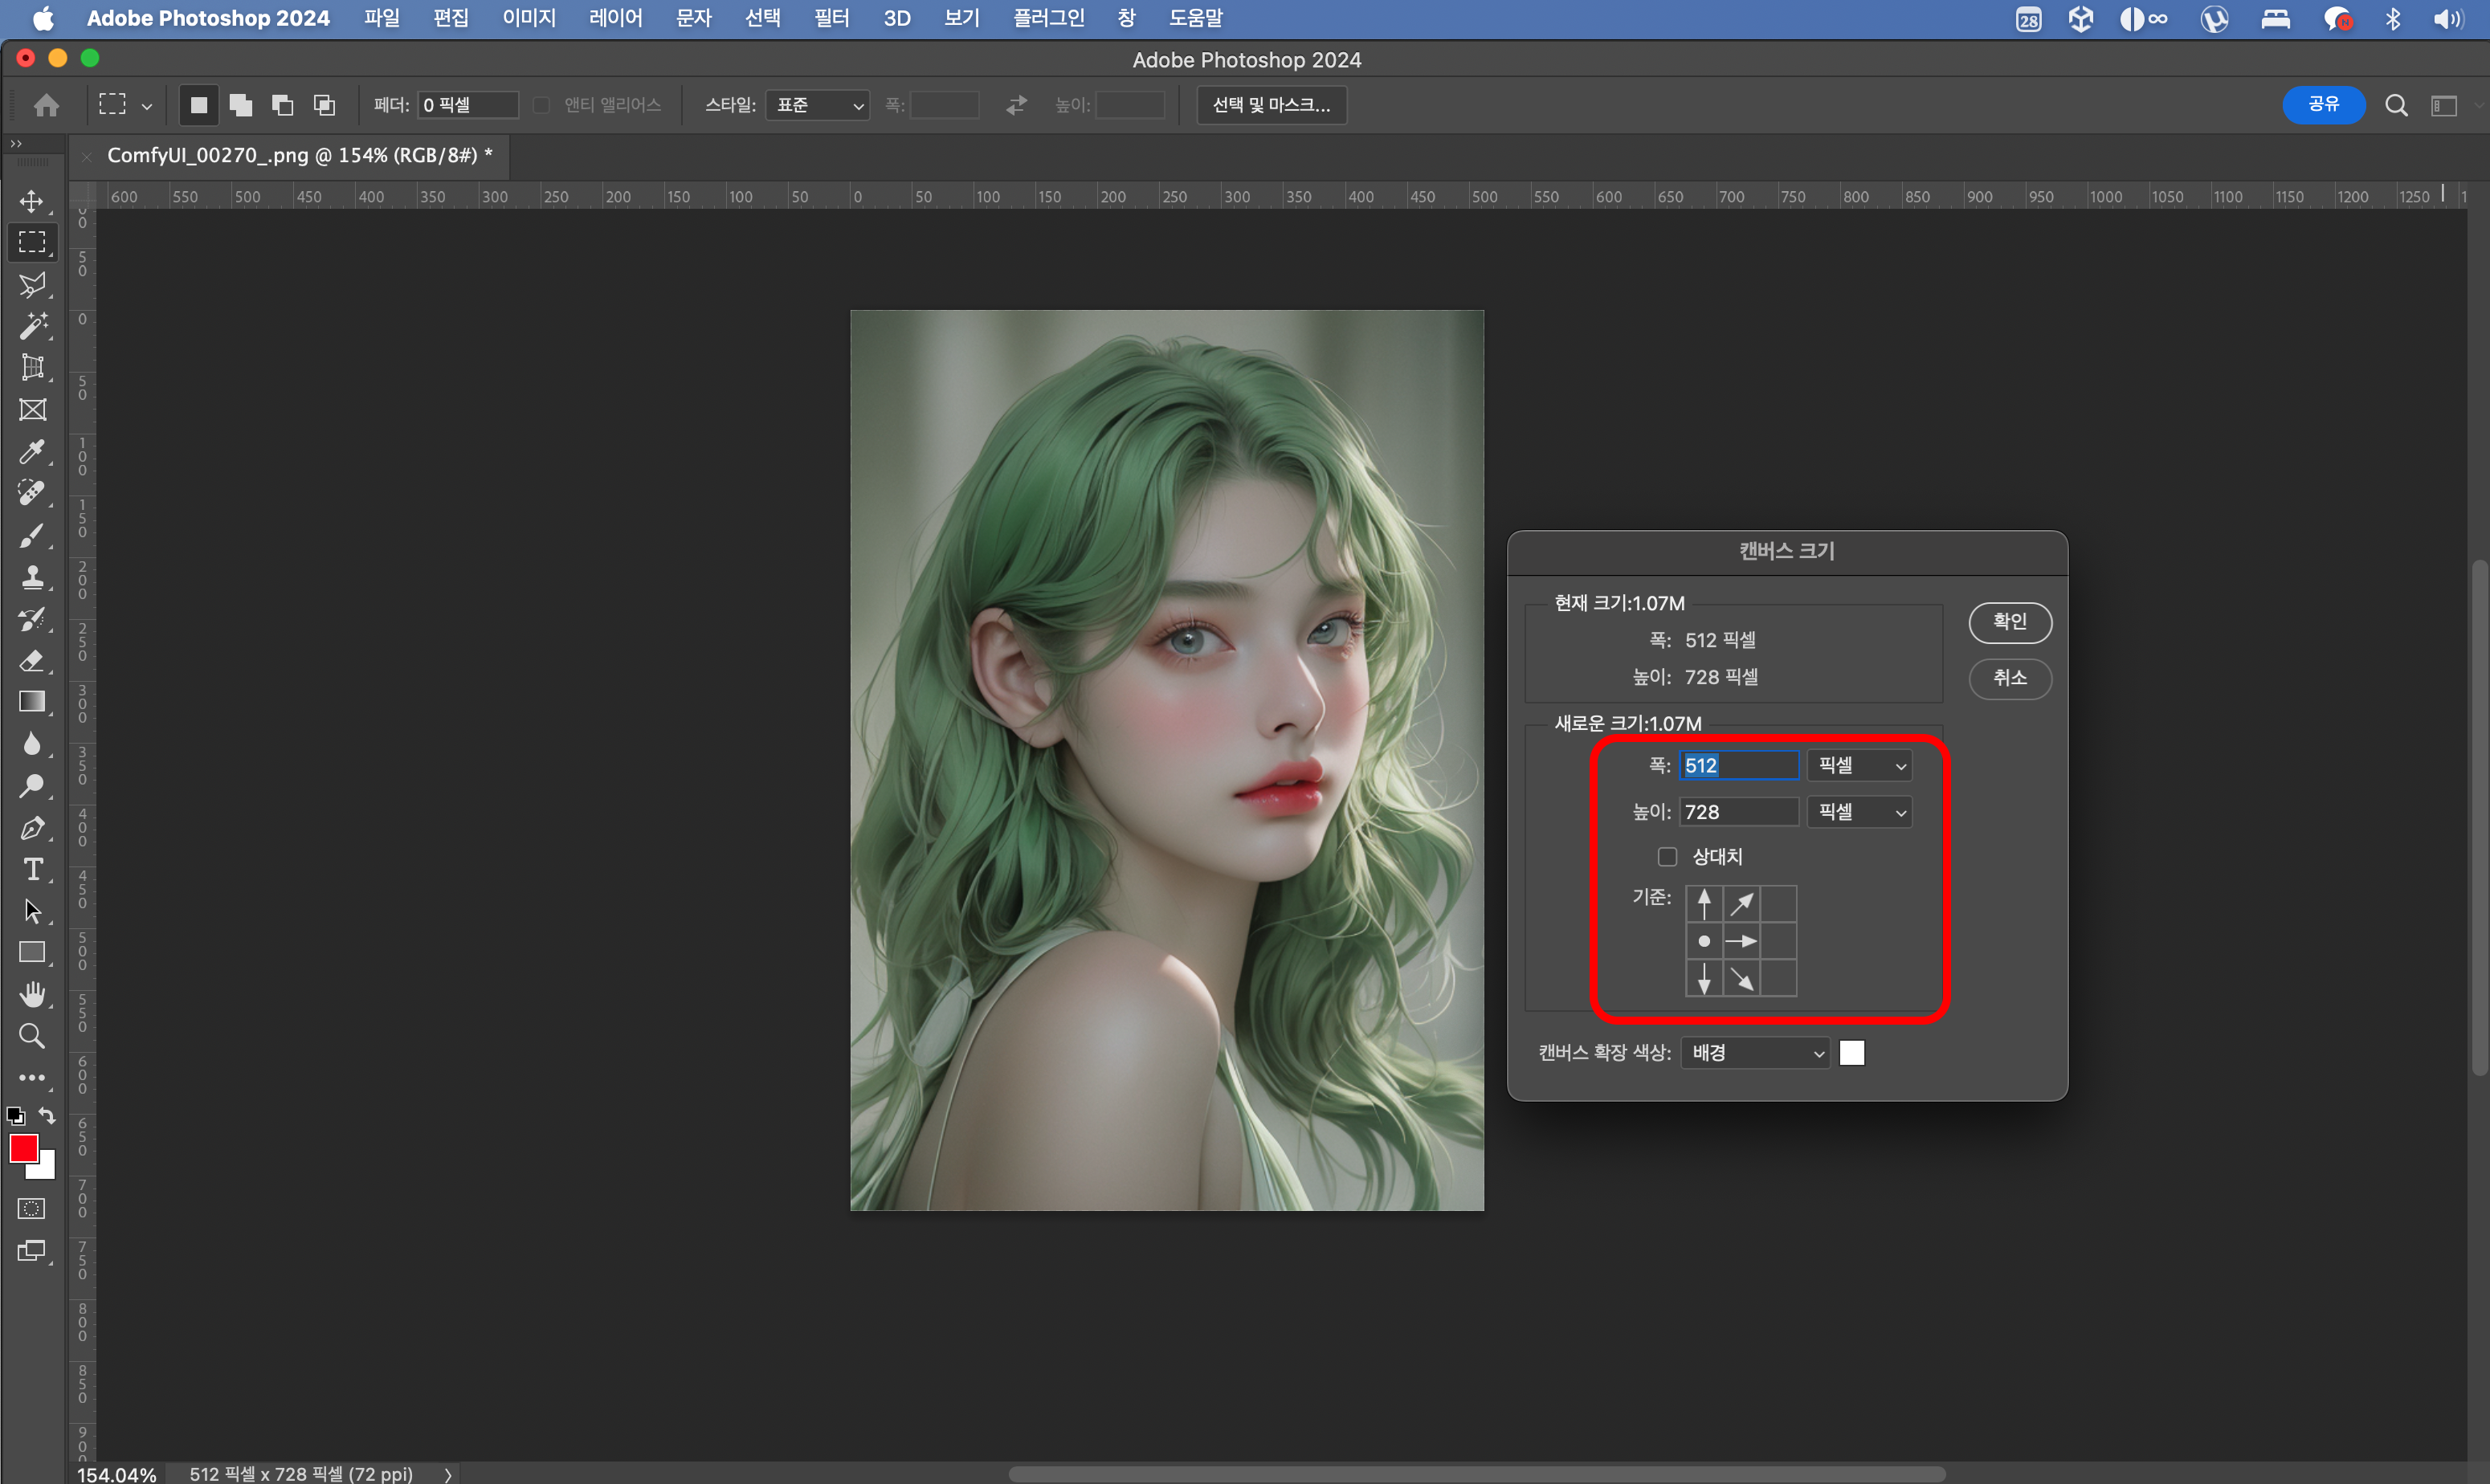Toggle Quick Mask mode icon
The height and width of the screenshot is (1484, 2490).
pos(32,1209)
